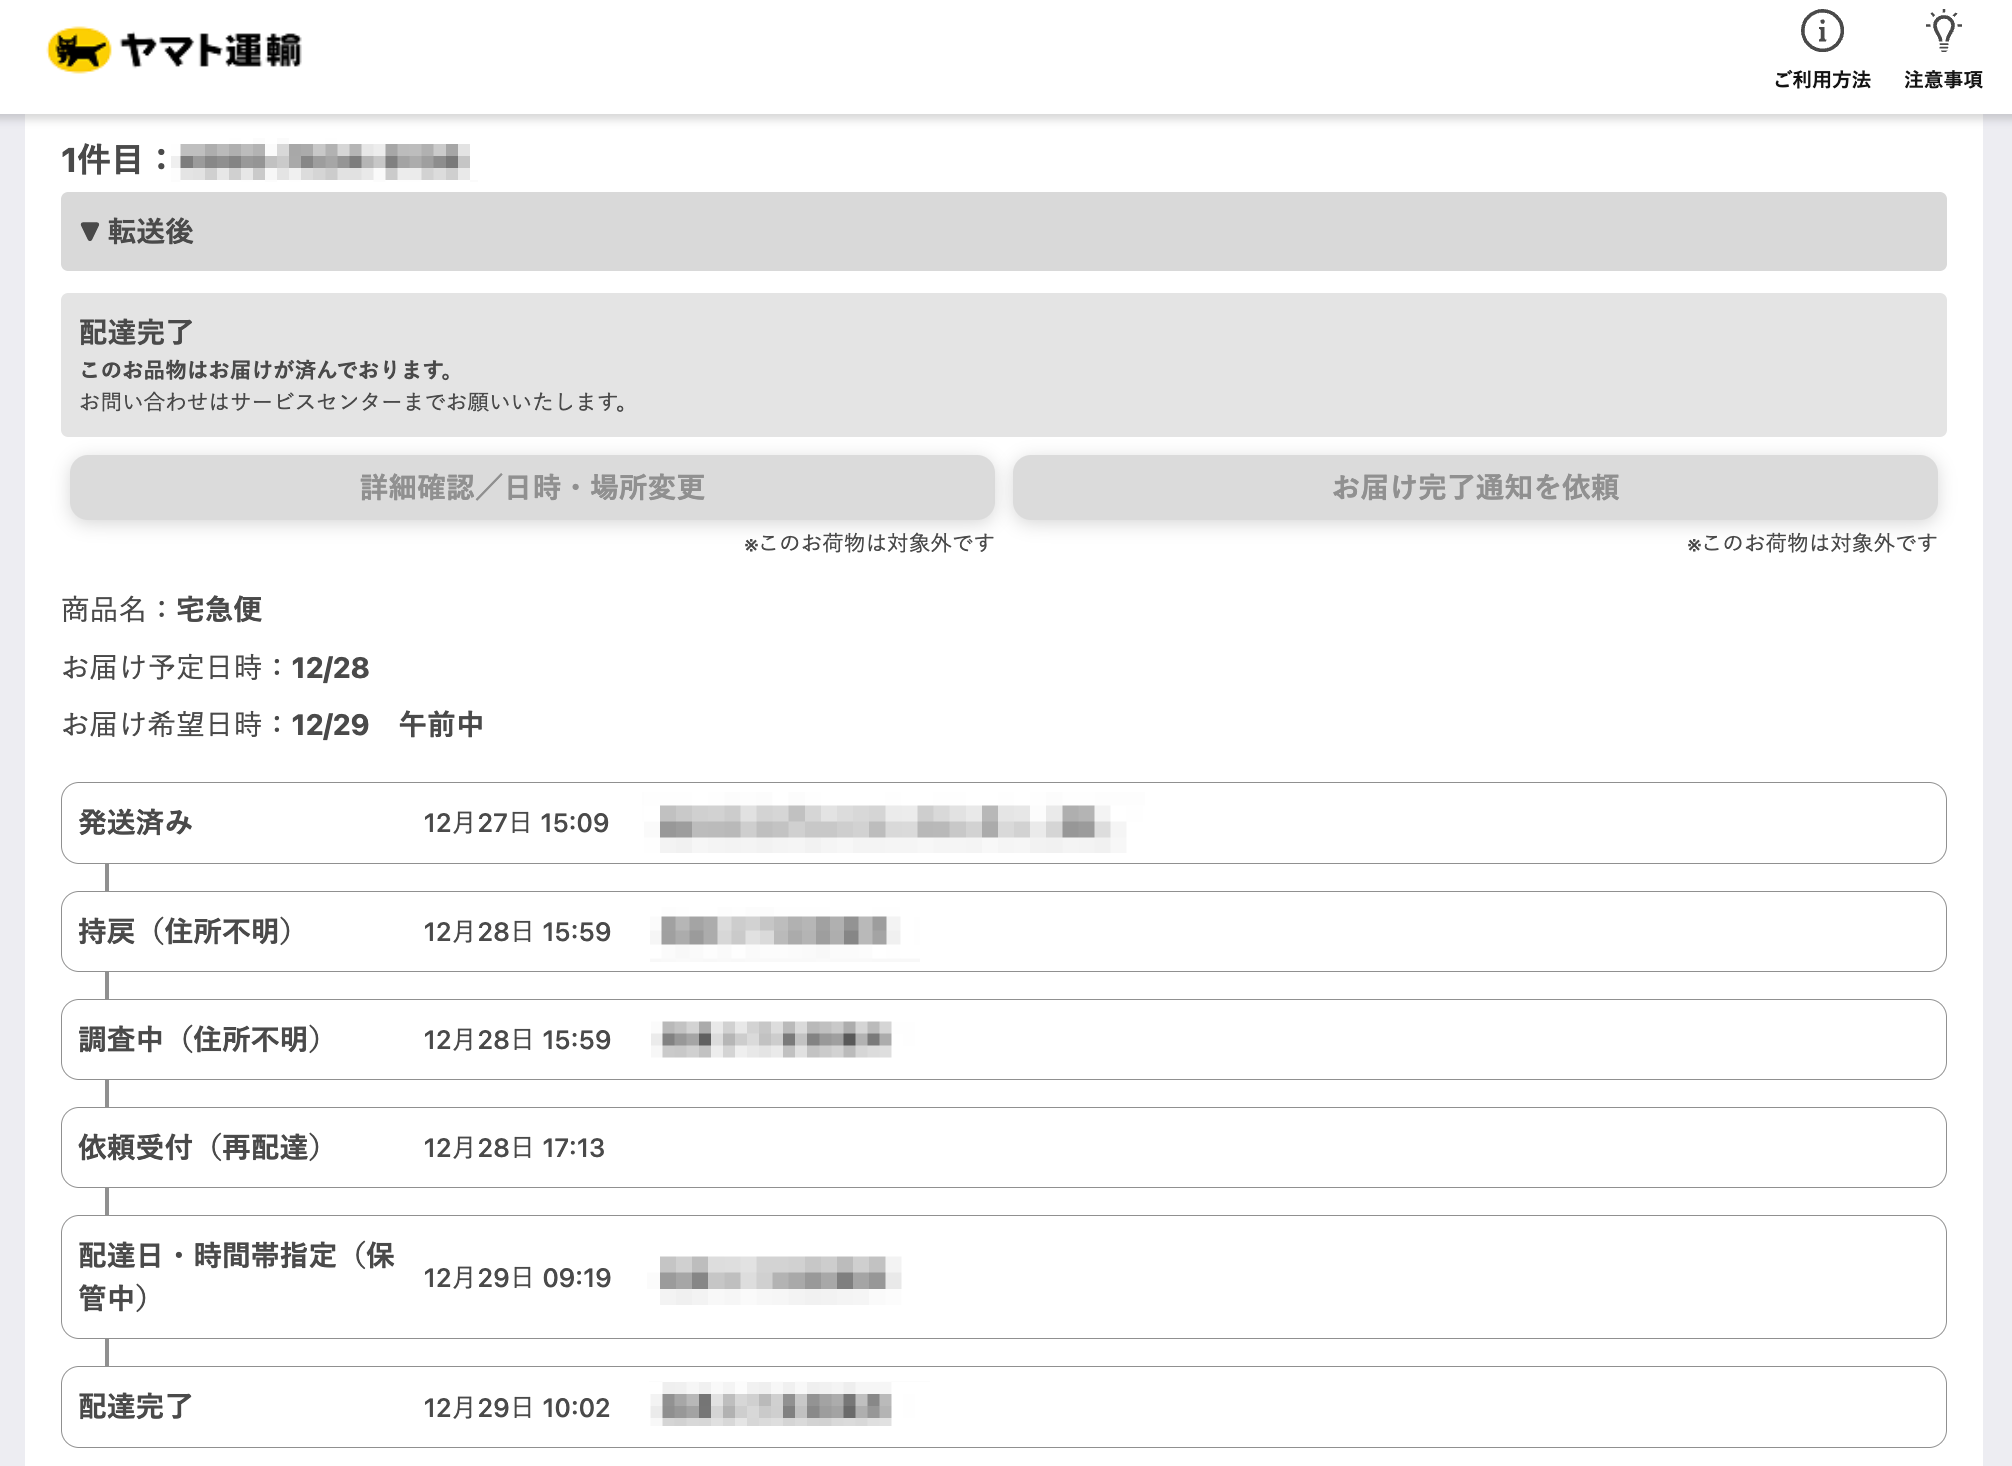Click the 配達完了 status message box
The image size is (2012, 1466).
click(1002, 365)
